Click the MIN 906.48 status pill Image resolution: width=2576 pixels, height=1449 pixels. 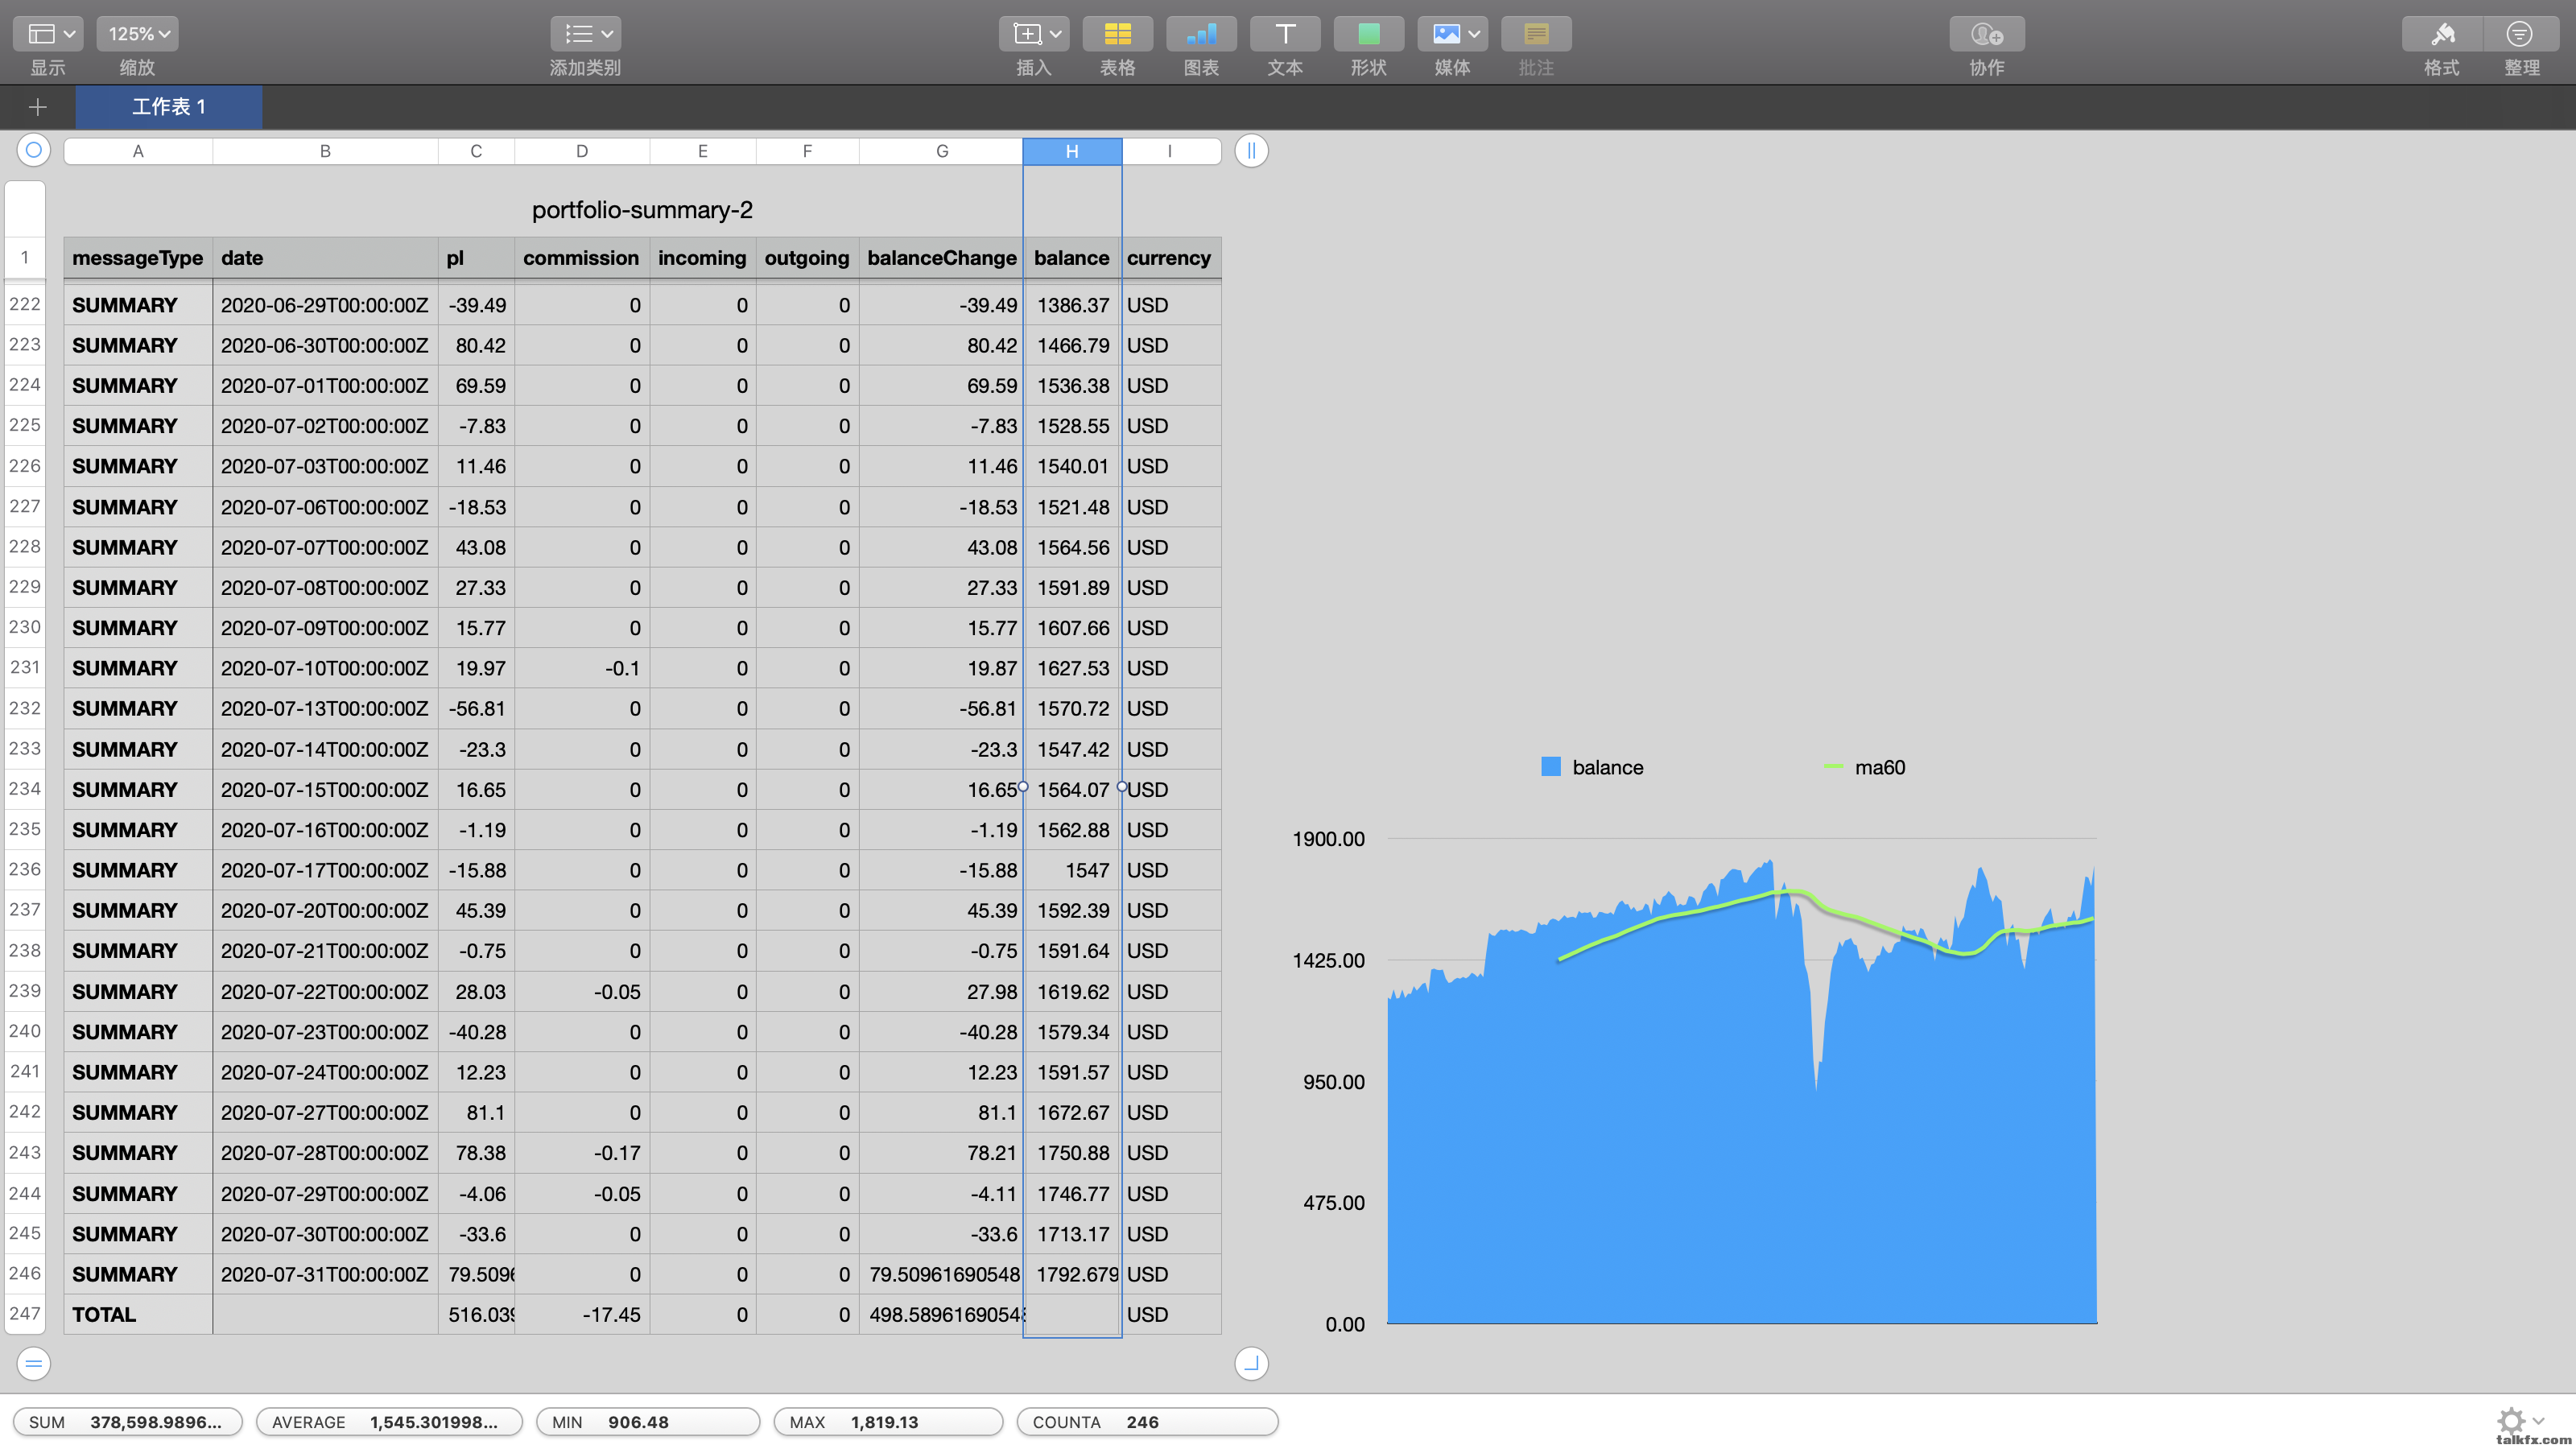[x=648, y=1422]
